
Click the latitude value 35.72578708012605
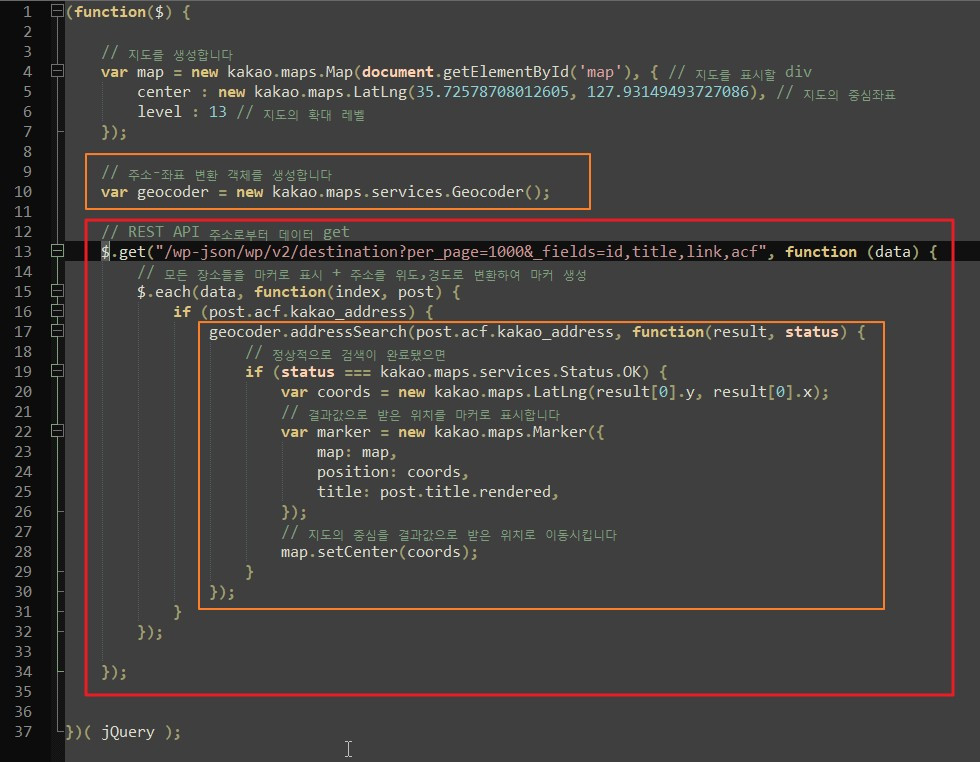click(x=492, y=92)
